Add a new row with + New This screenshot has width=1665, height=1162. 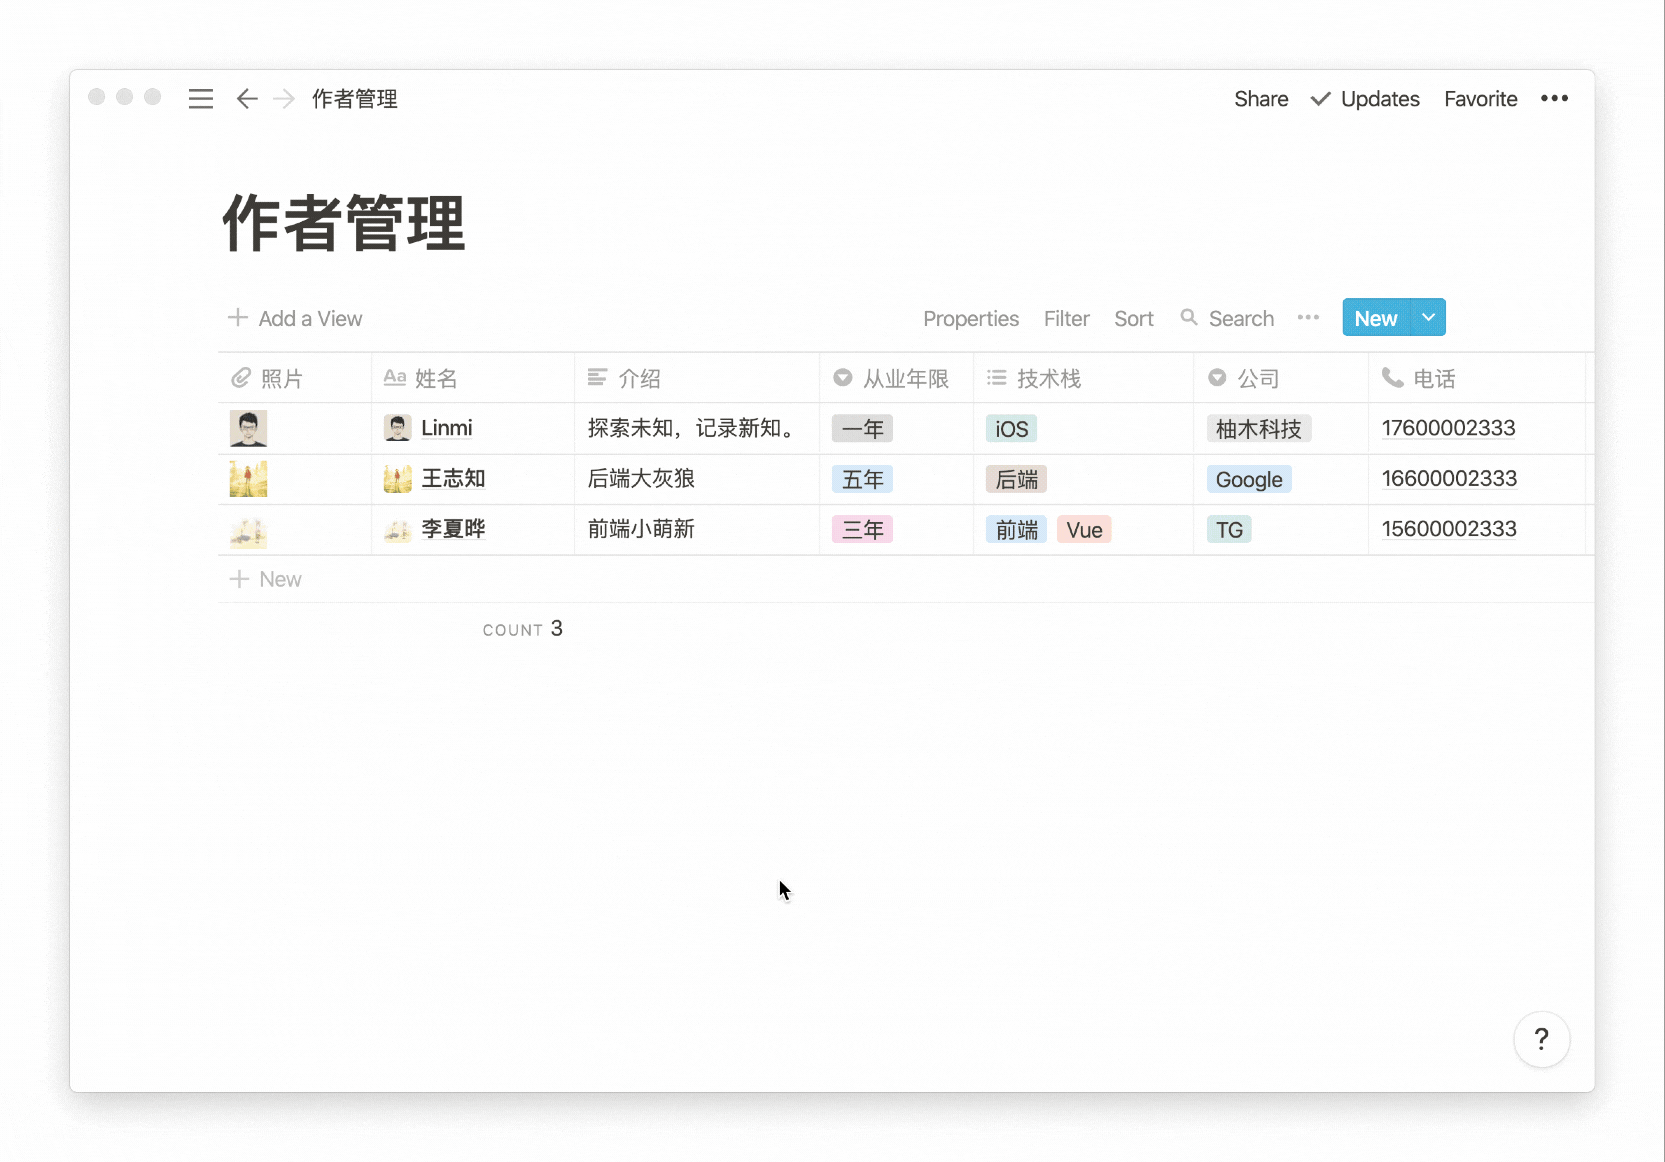point(266,579)
